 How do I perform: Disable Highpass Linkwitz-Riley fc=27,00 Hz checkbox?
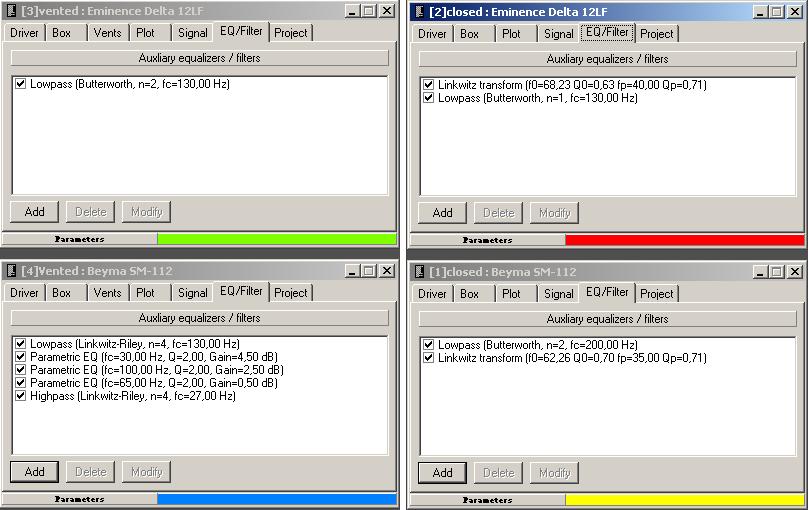(20, 396)
